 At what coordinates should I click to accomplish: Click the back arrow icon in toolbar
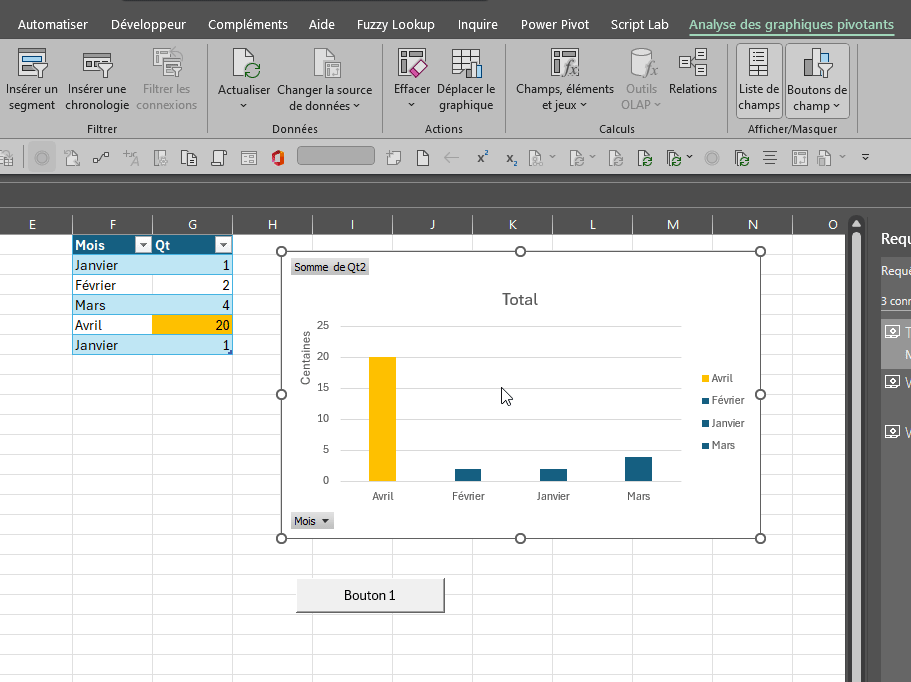pos(451,157)
